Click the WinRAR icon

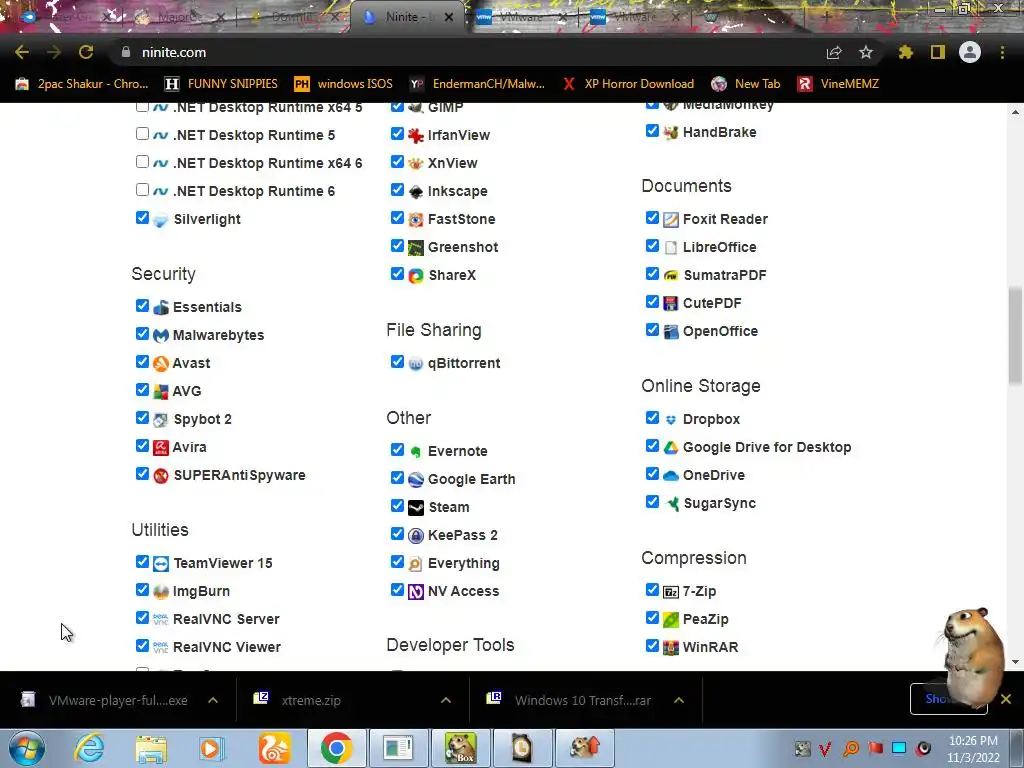pos(671,648)
